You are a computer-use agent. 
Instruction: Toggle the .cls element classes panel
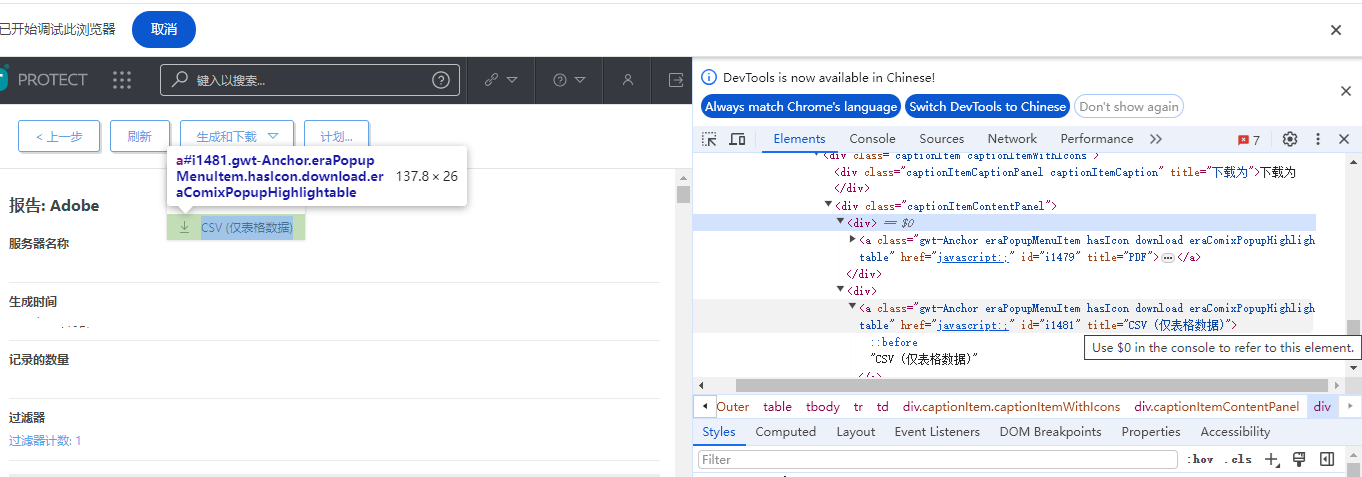tap(1237, 459)
